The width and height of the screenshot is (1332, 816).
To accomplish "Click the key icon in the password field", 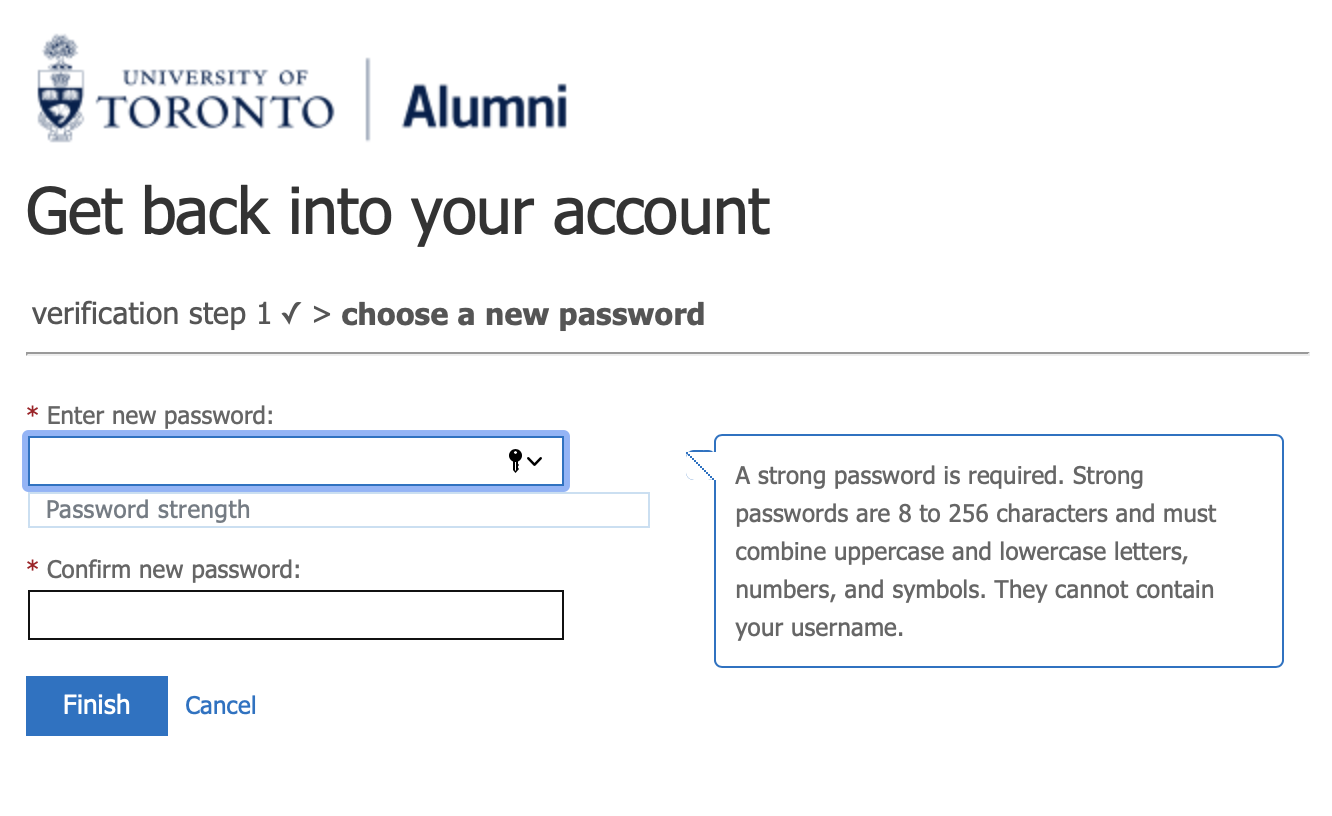I will 516,461.
